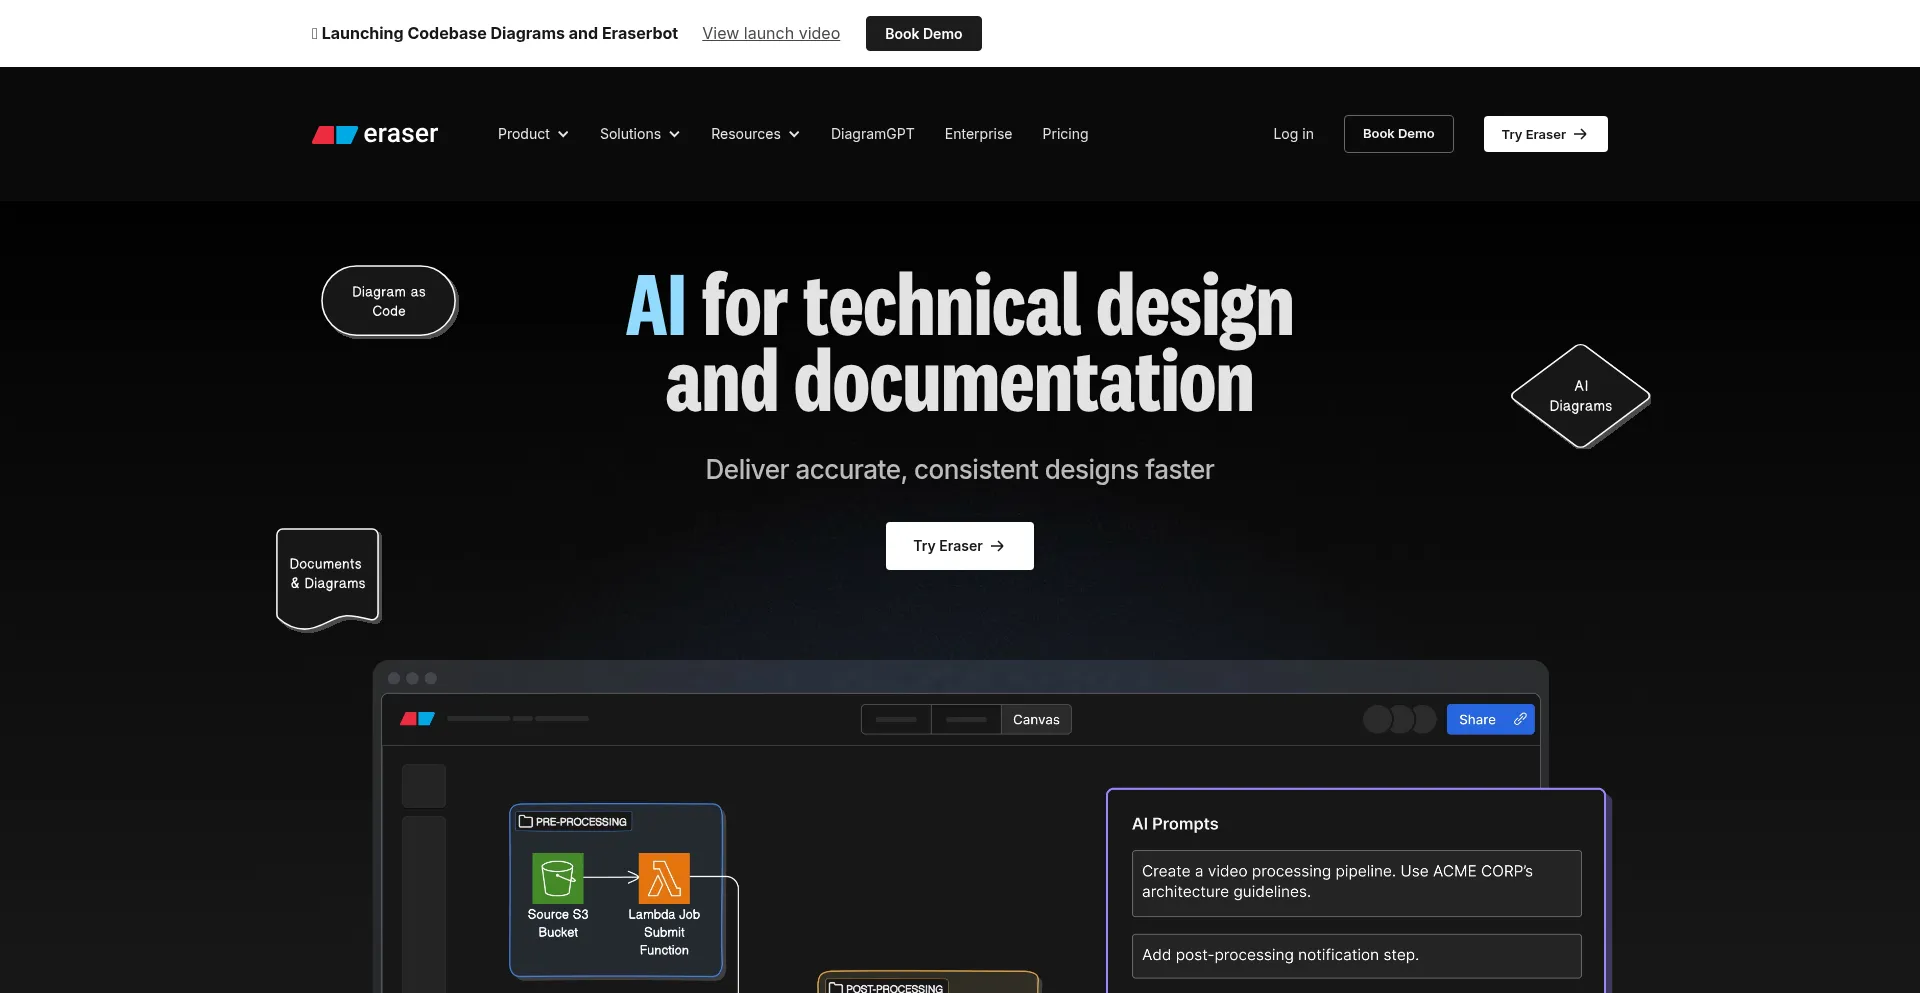Click View launch video link

tap(771, 33)
